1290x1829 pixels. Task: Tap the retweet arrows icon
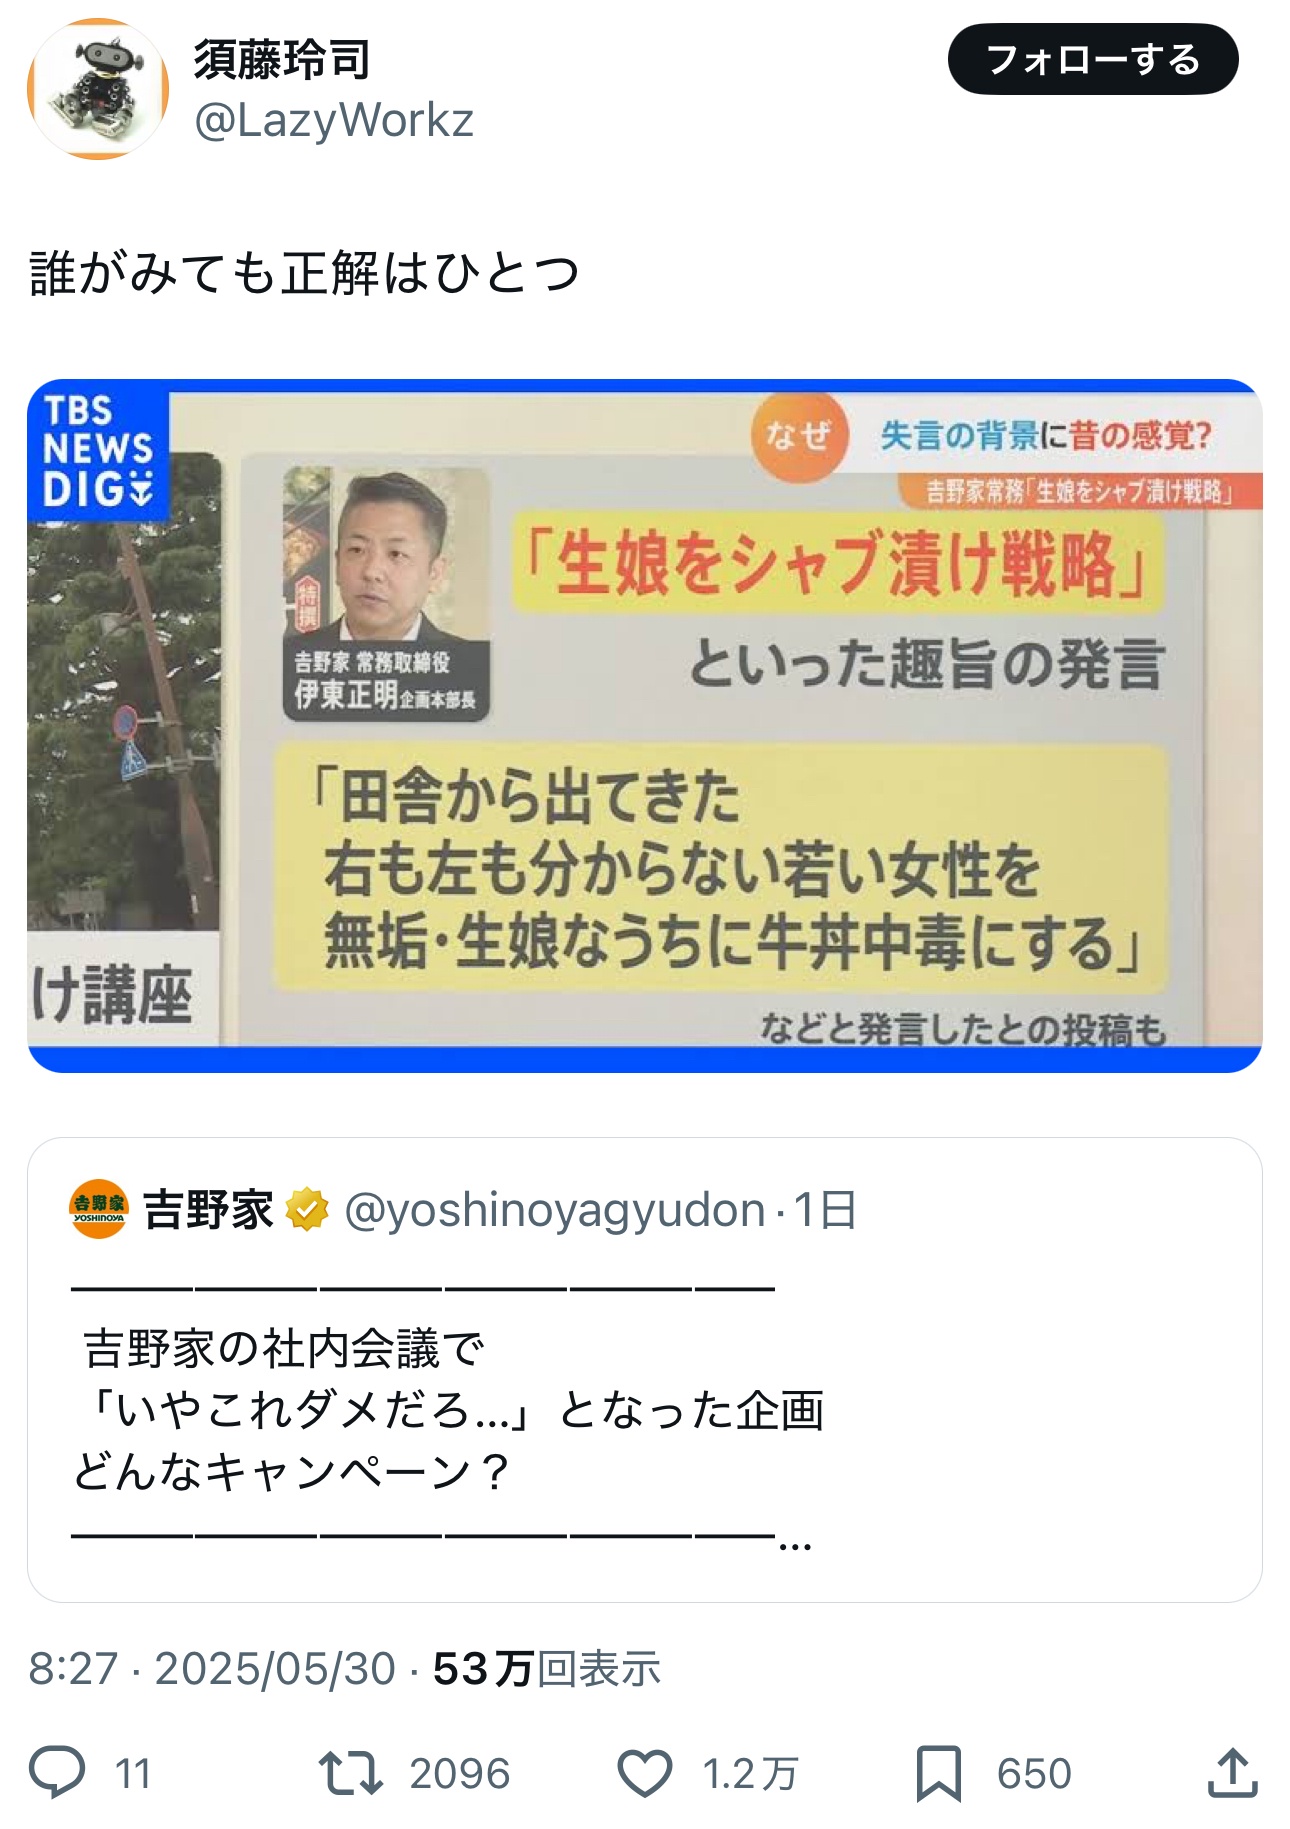pyautogui.click(x=350, y=1773)
